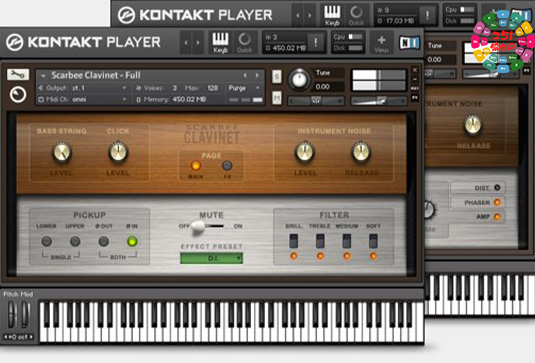Enable the Upper pickup button
This screenshot has height=363, width=535.
[x=75, y=241]
